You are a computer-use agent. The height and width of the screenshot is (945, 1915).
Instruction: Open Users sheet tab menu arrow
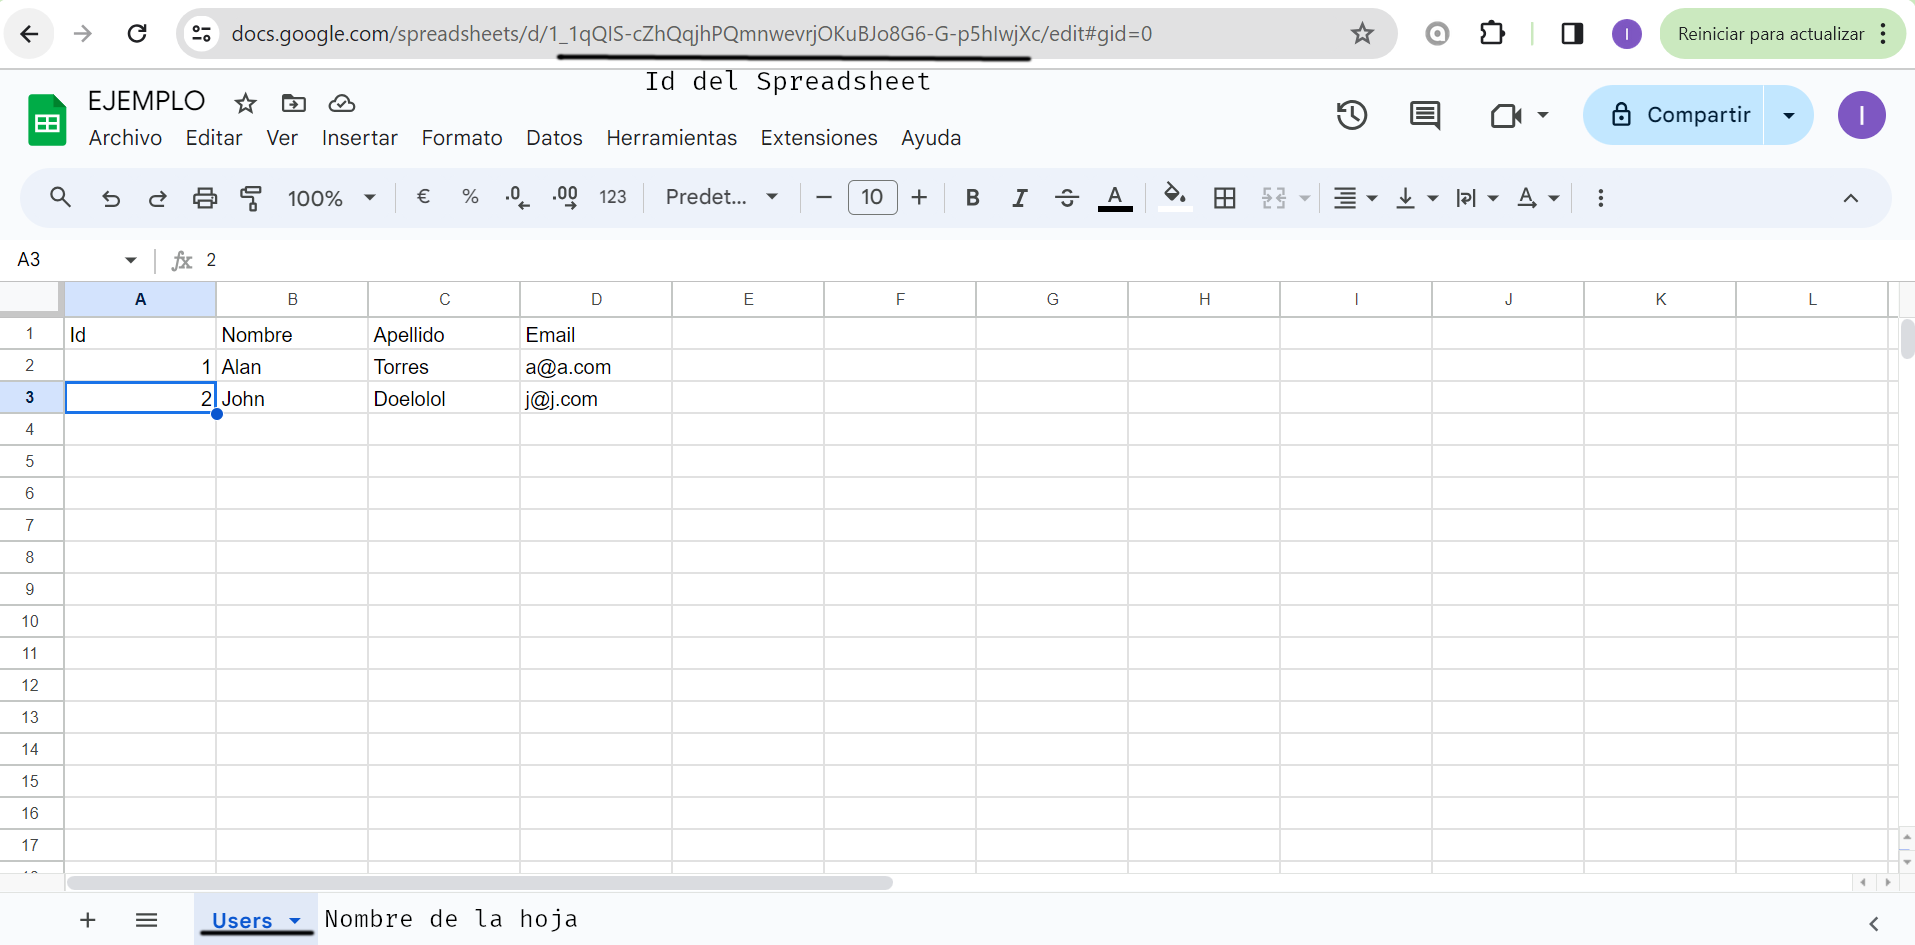(x=295, y=920)
